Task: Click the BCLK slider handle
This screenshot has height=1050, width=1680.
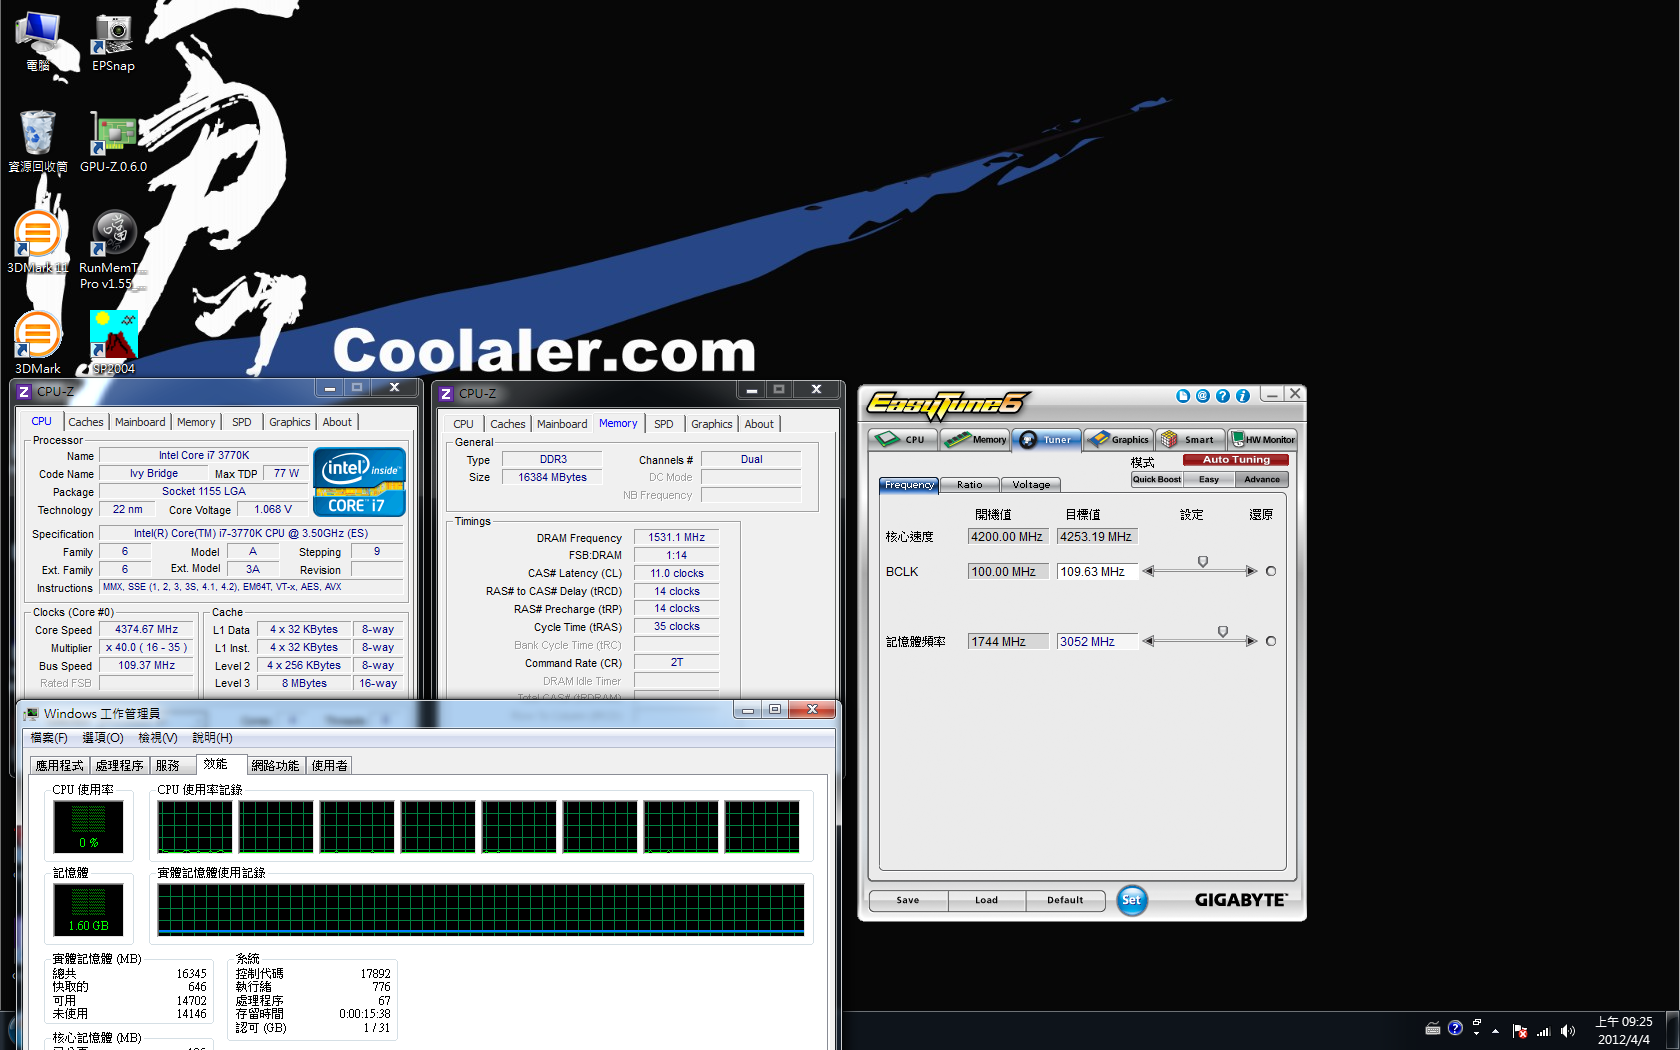Action: click(1203, 562)
